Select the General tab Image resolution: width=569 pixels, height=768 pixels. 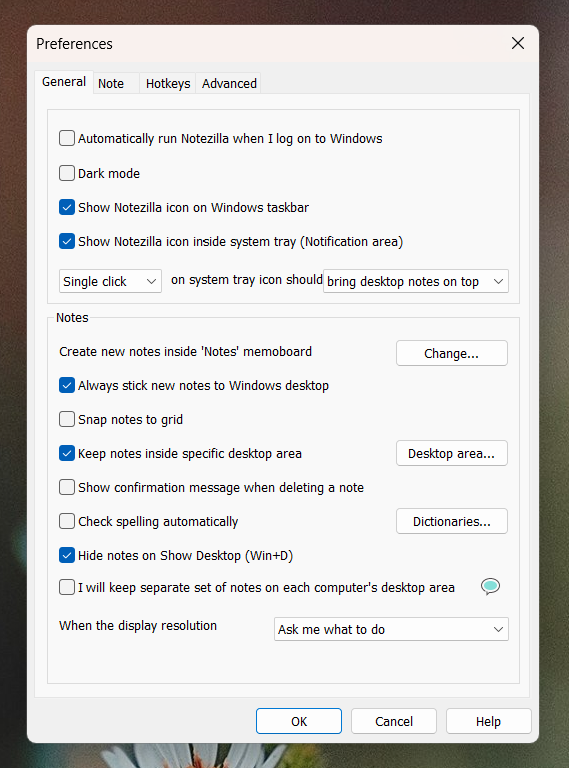pos(64,82)
